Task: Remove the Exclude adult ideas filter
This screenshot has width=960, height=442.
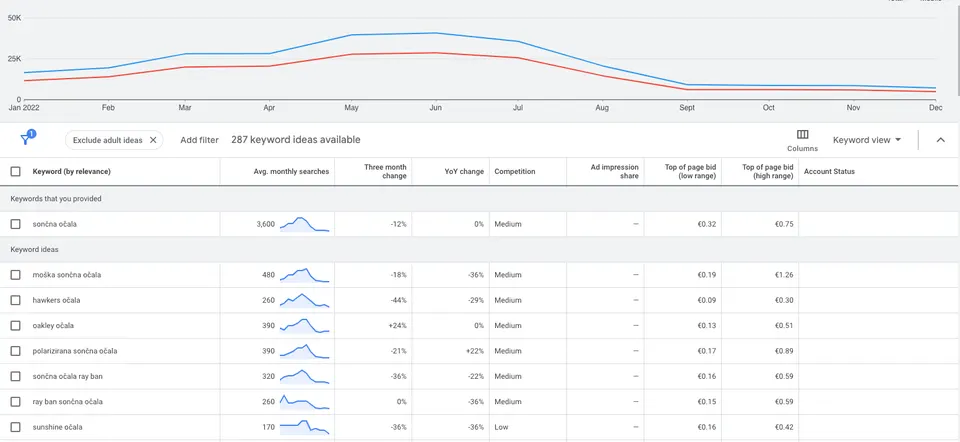Action: pyautogui.click(x=153, y=140)
